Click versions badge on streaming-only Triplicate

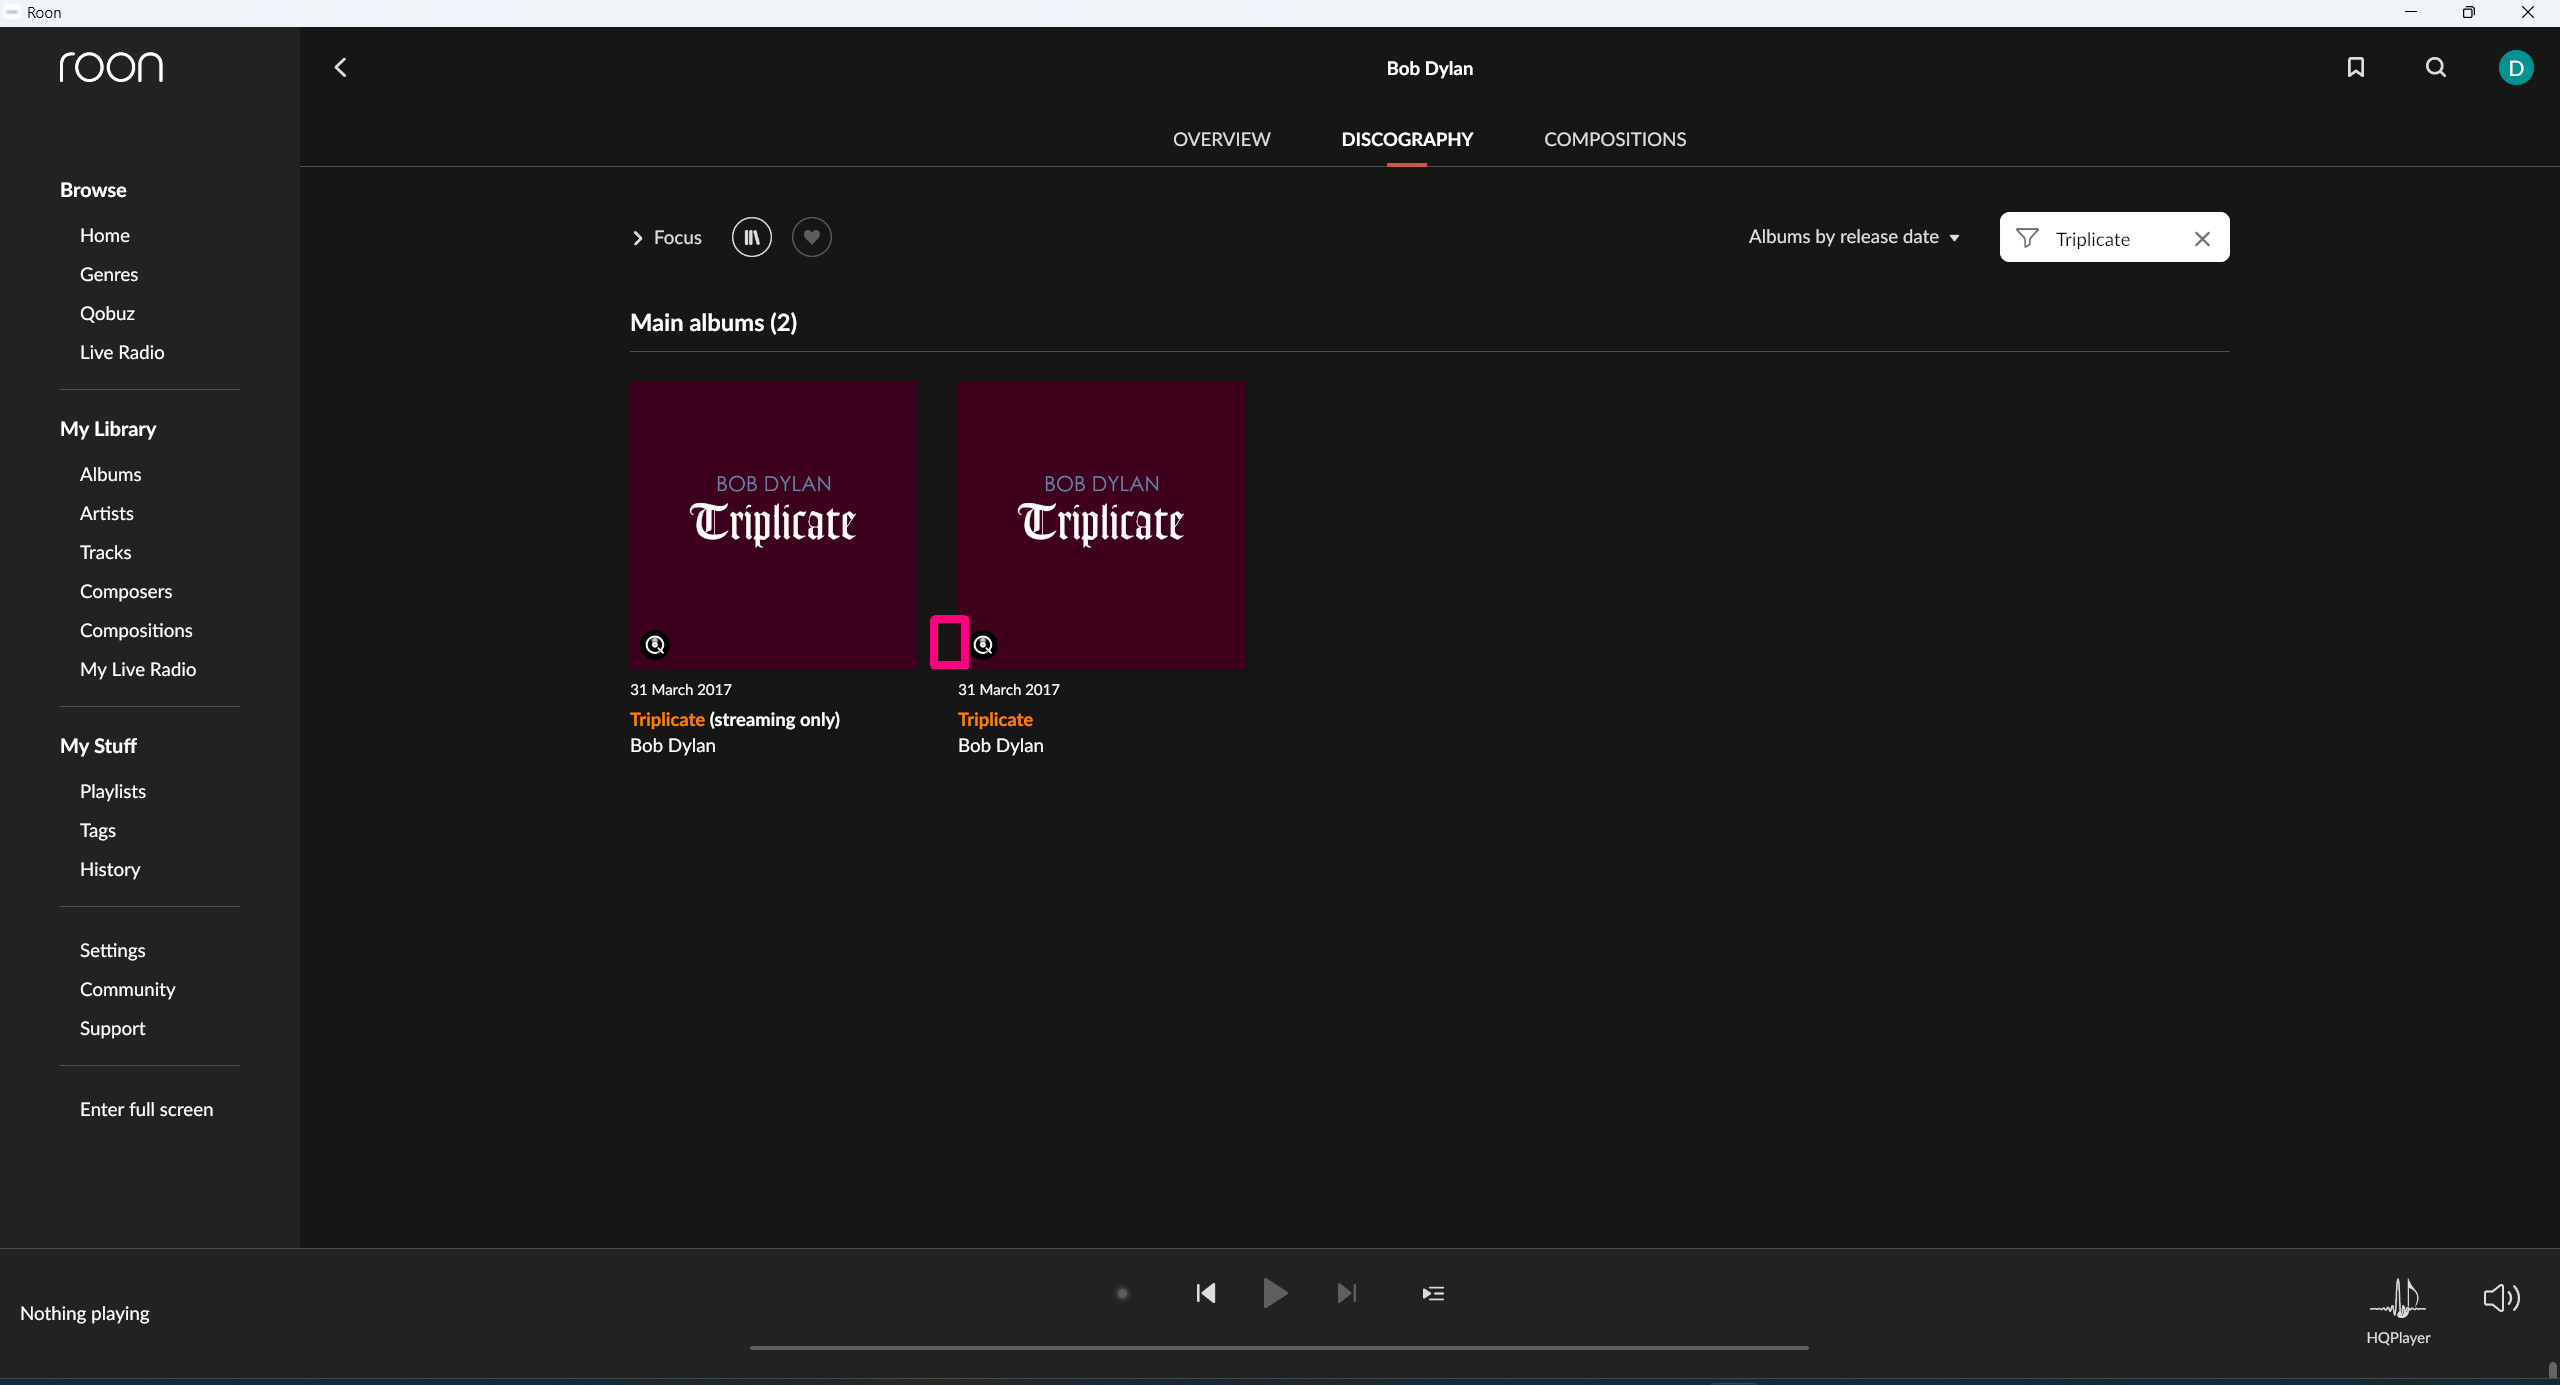[x=655, y=645]
